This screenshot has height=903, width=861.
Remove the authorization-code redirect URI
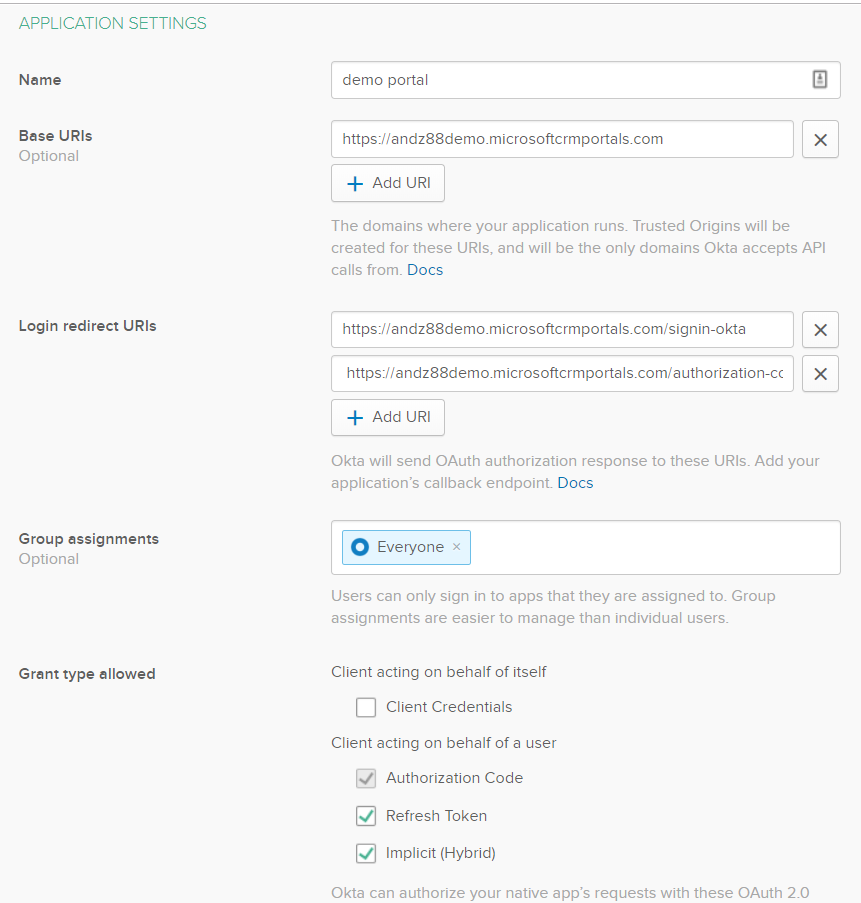(820, 374)
